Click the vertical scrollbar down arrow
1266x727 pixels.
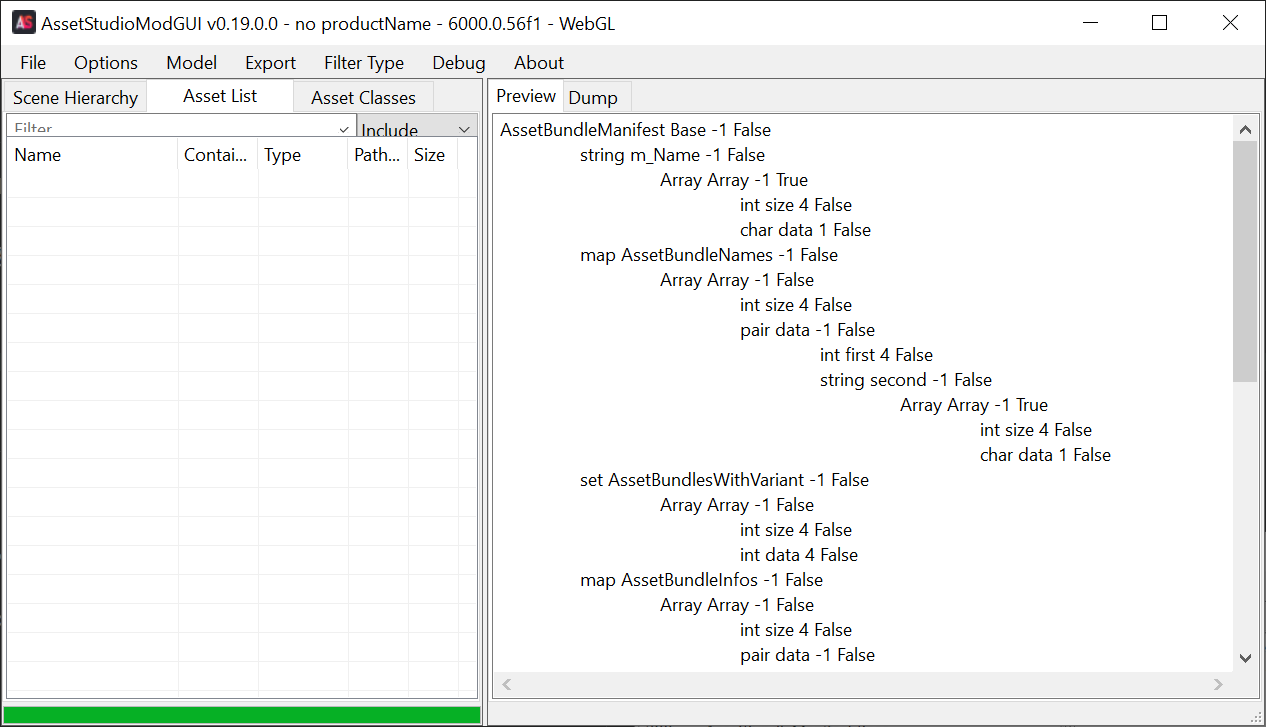coord(1245,657)
